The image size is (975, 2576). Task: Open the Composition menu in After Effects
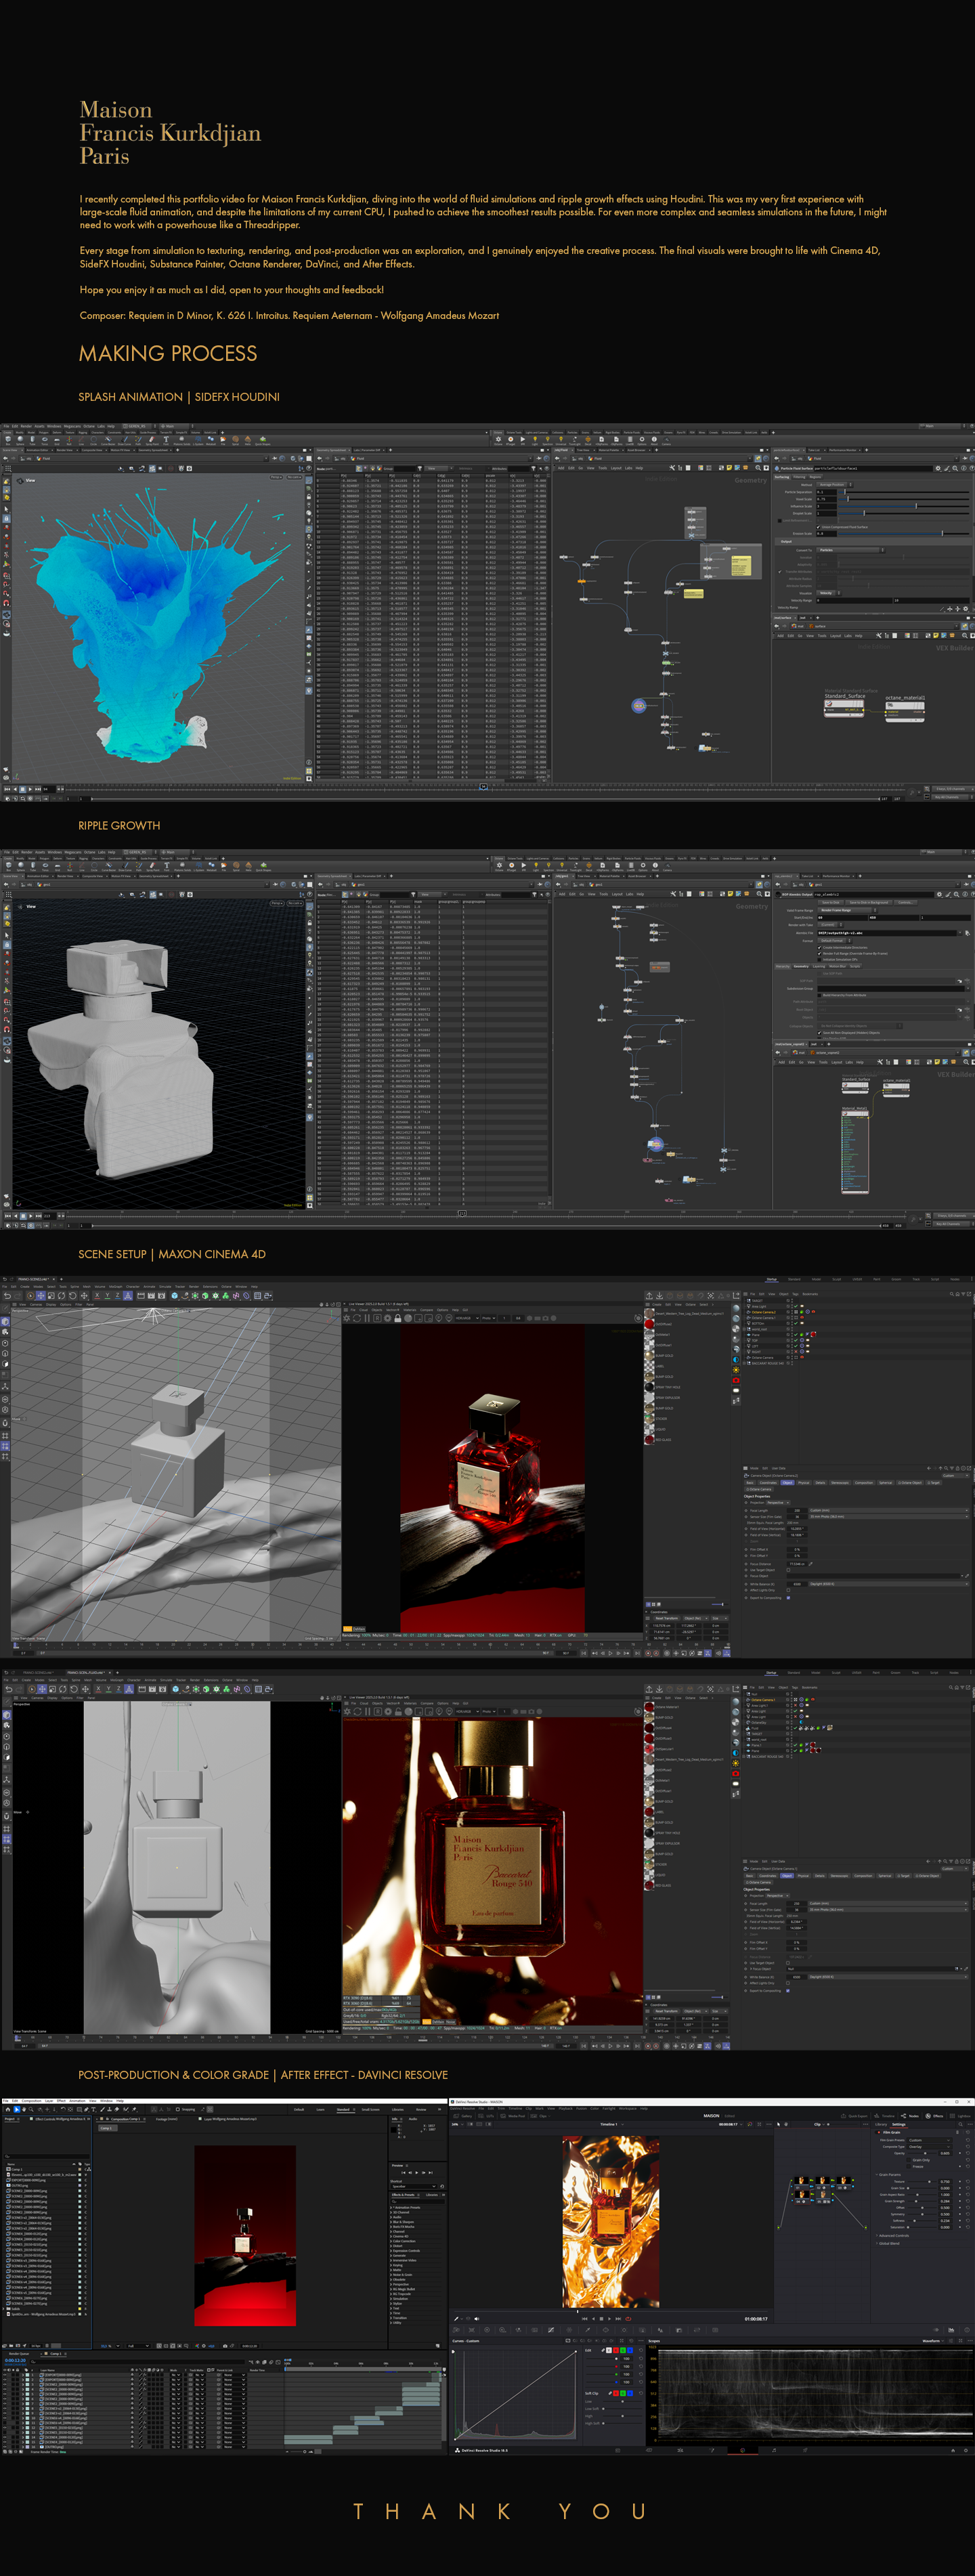coord(31,2101)
